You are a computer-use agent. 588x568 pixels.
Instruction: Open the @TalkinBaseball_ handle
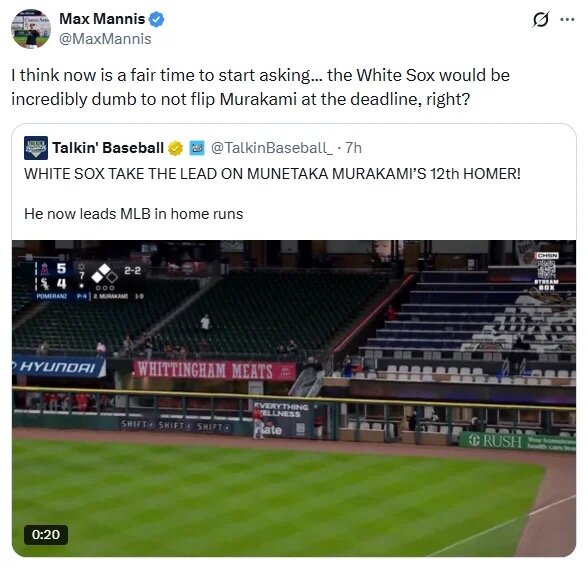click(x=272, y=148)
